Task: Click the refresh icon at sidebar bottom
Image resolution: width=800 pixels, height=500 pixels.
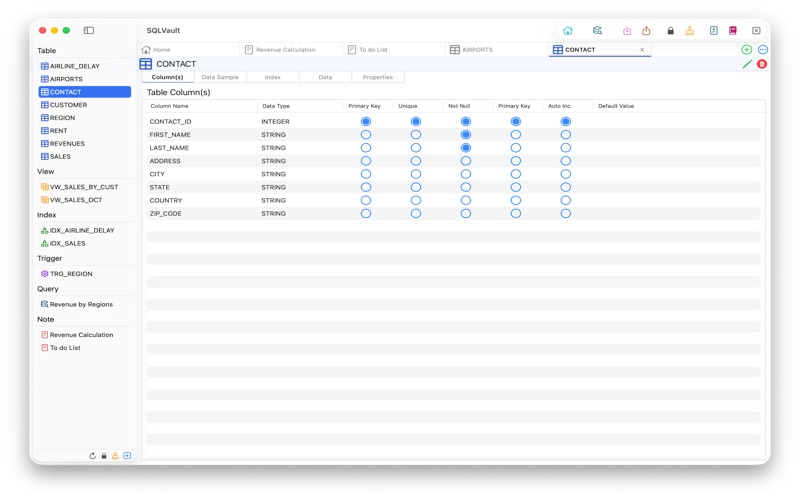Action: click(92, 456)
